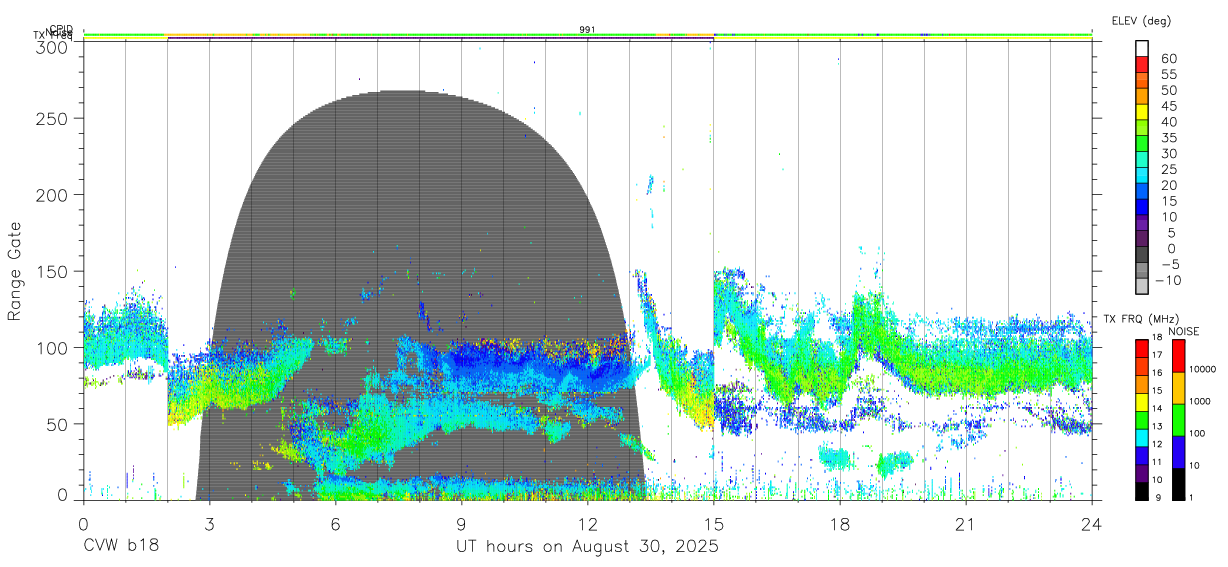
Task: Select the white top swatch of the ELEV colorbar
Action: tap(1143, 49)
